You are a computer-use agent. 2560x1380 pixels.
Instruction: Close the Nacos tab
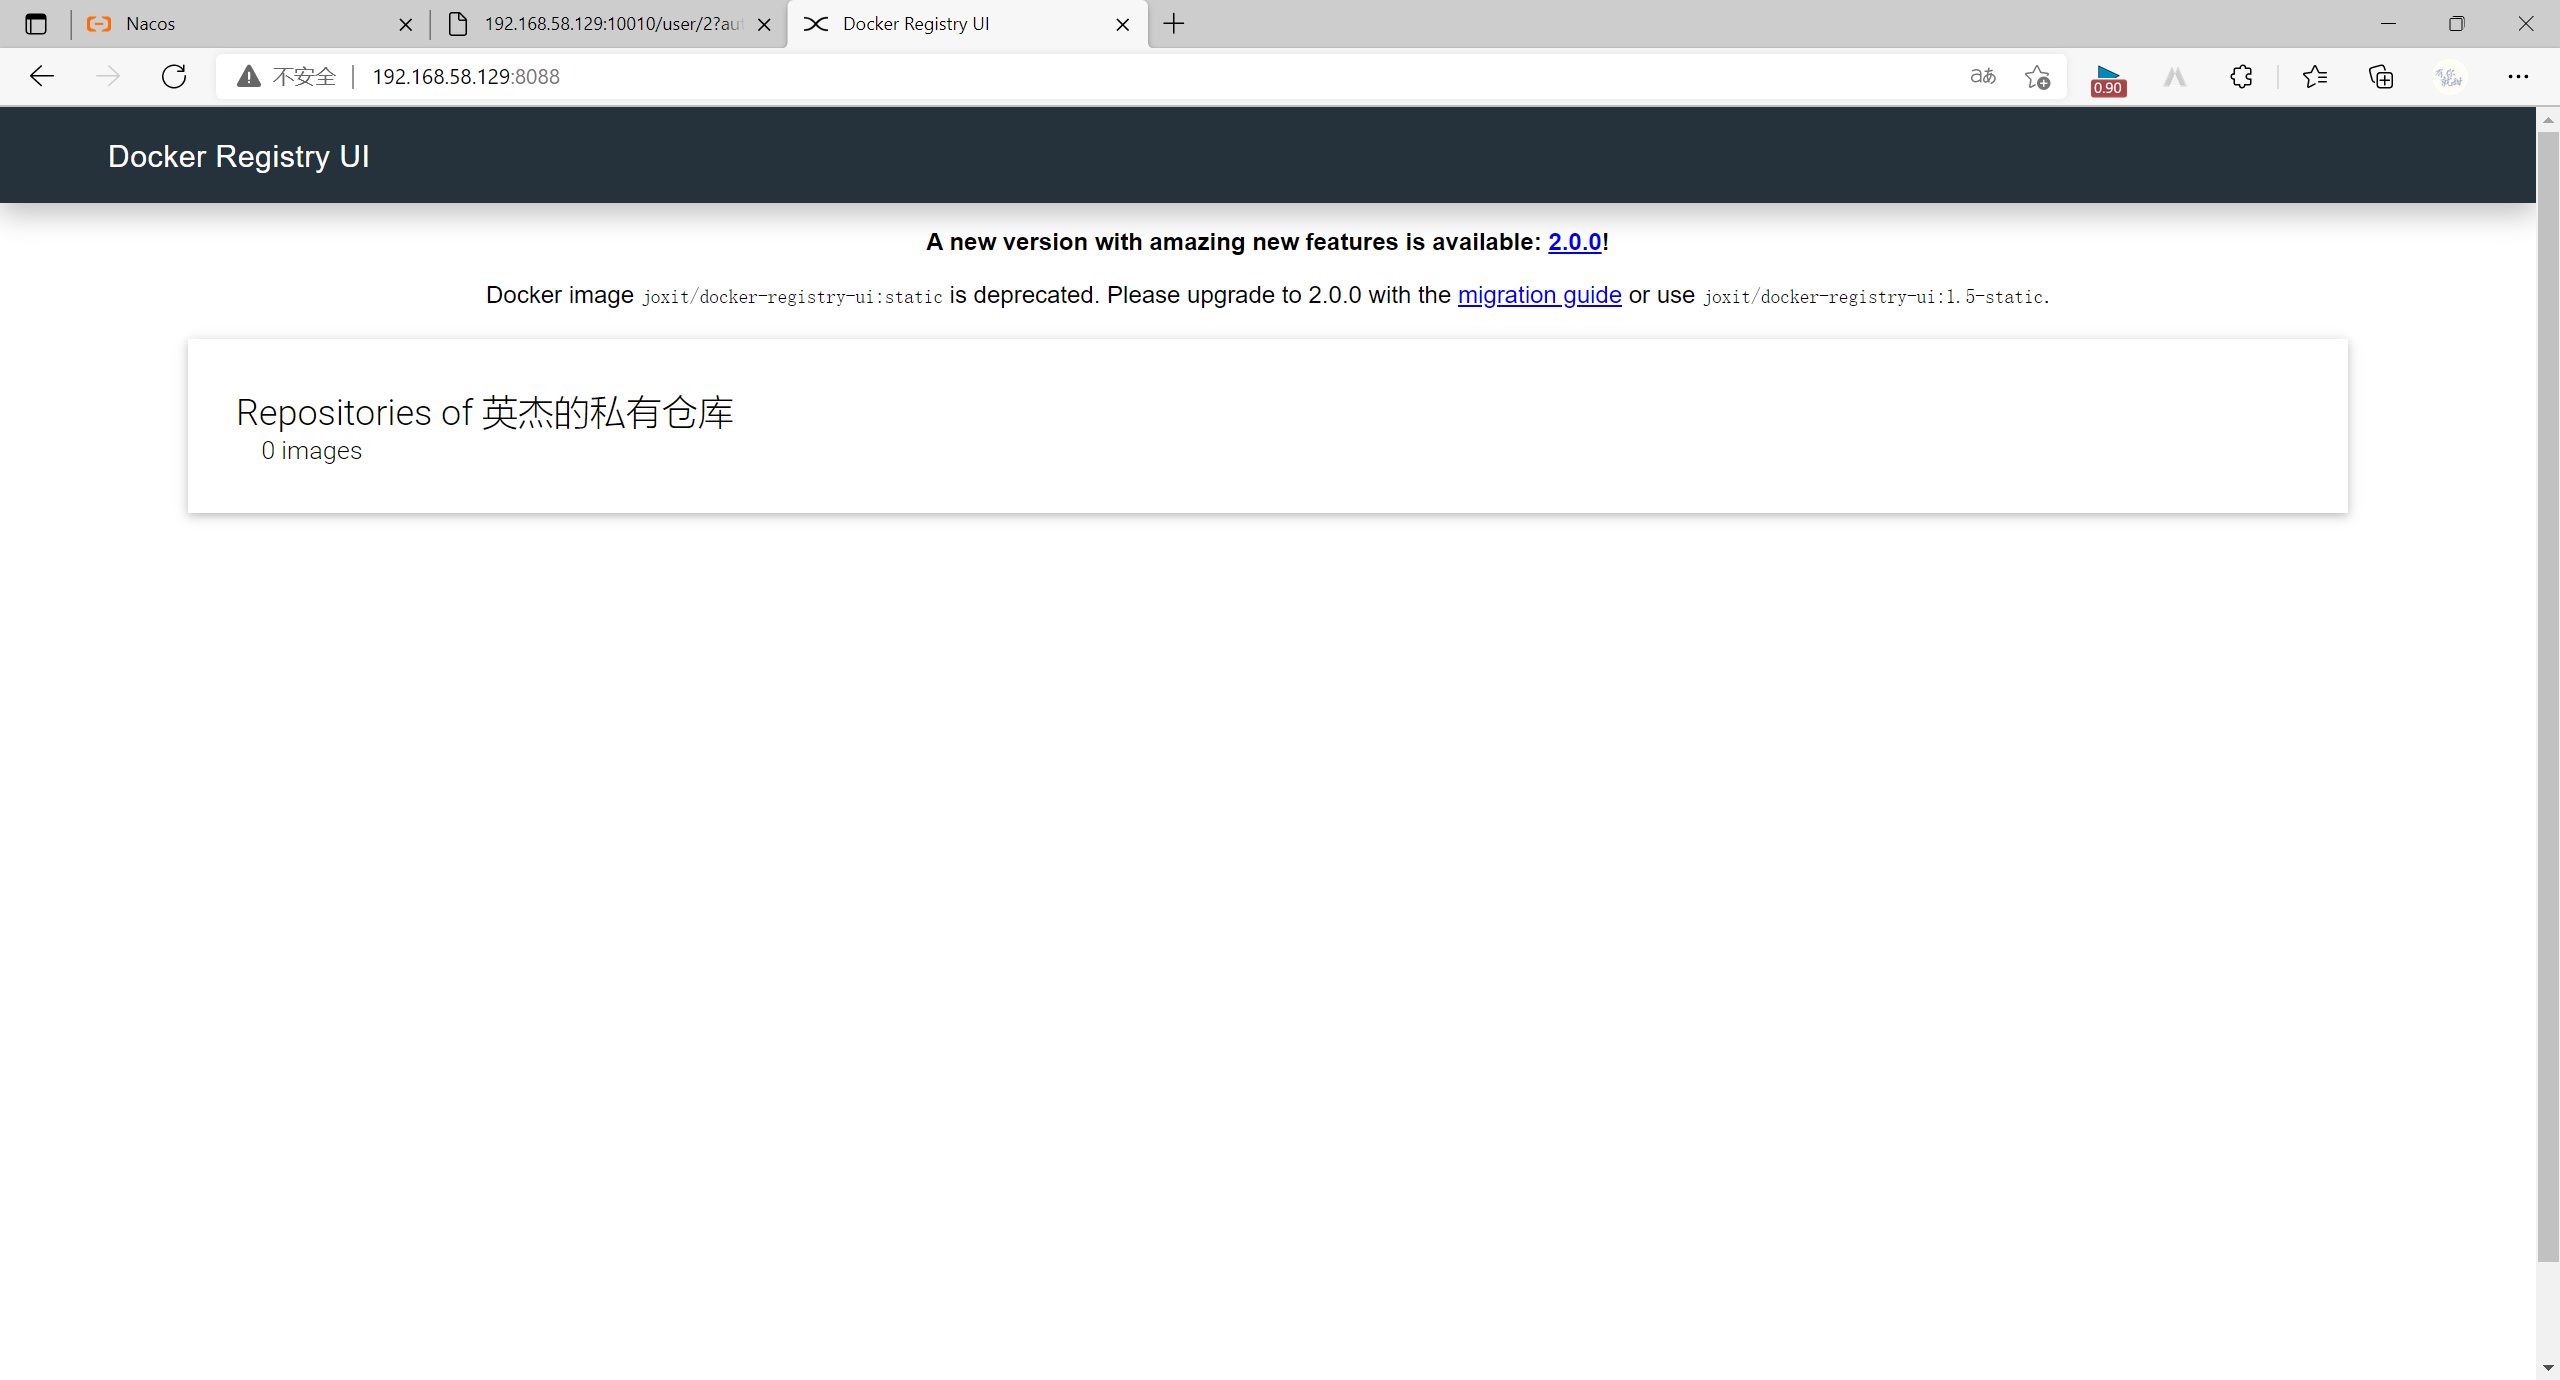point(405,24)
